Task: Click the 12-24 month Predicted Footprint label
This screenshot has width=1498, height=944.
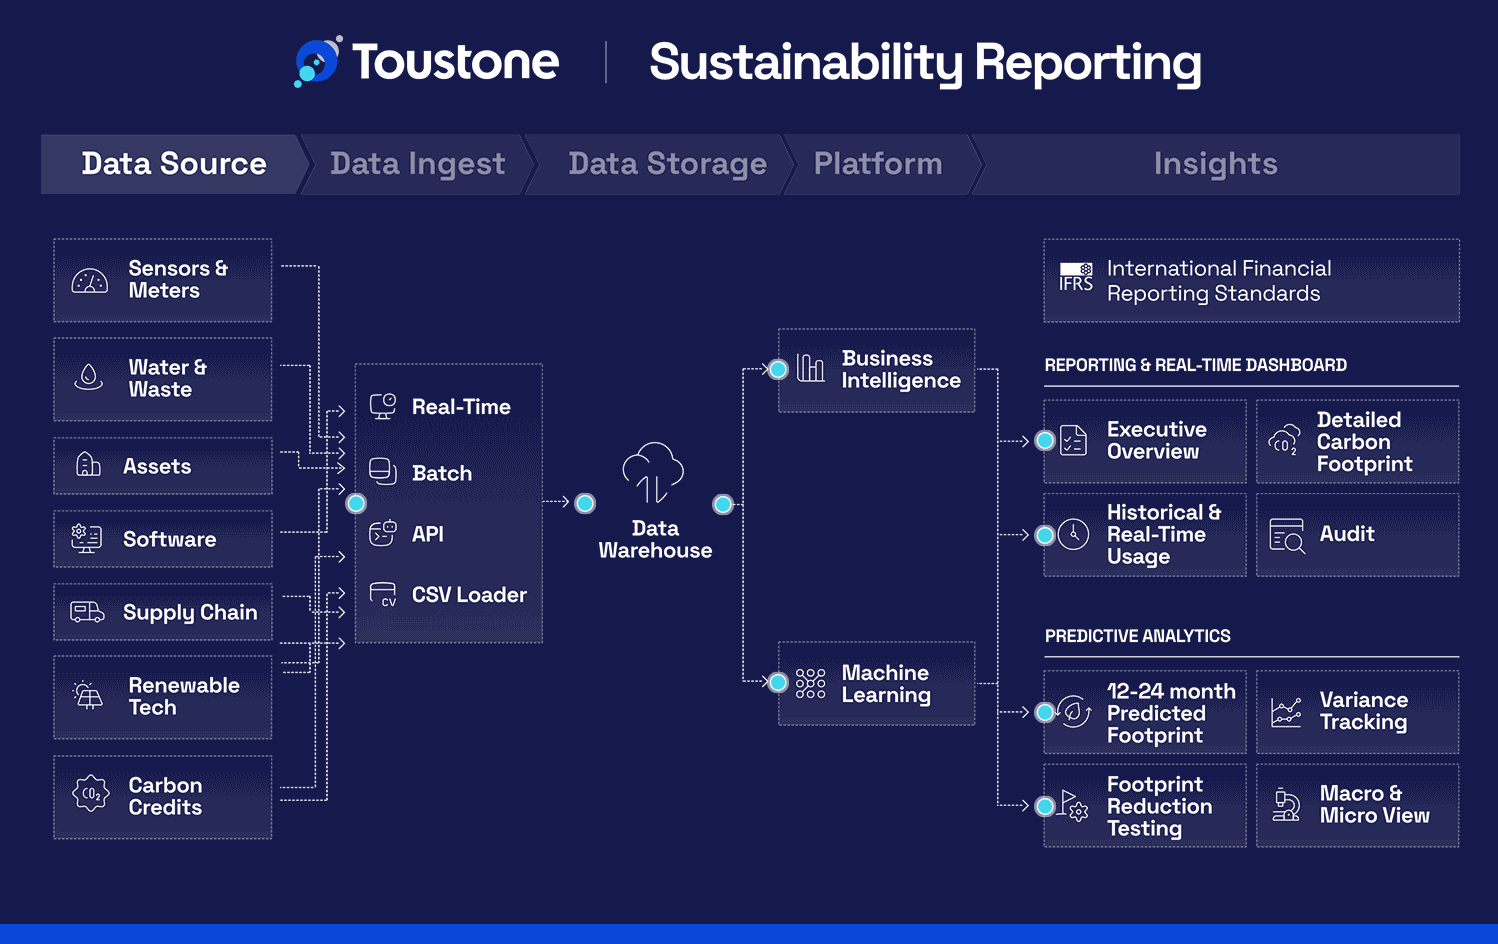Action: pyautogui.click(x=1171, y=713)
